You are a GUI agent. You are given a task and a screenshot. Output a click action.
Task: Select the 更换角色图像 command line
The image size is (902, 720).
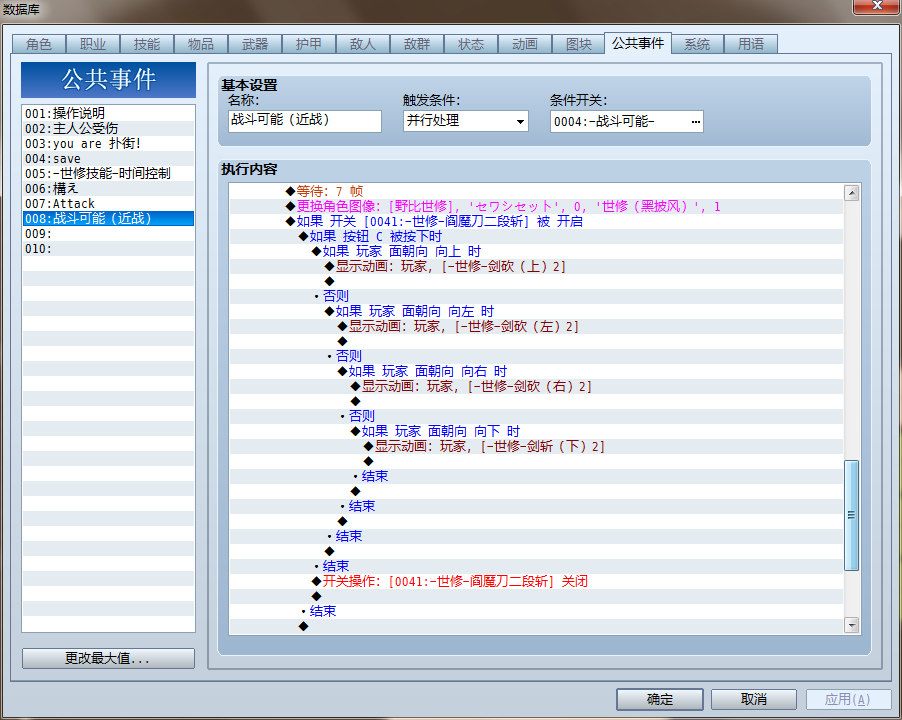click(x=536, y=206)
